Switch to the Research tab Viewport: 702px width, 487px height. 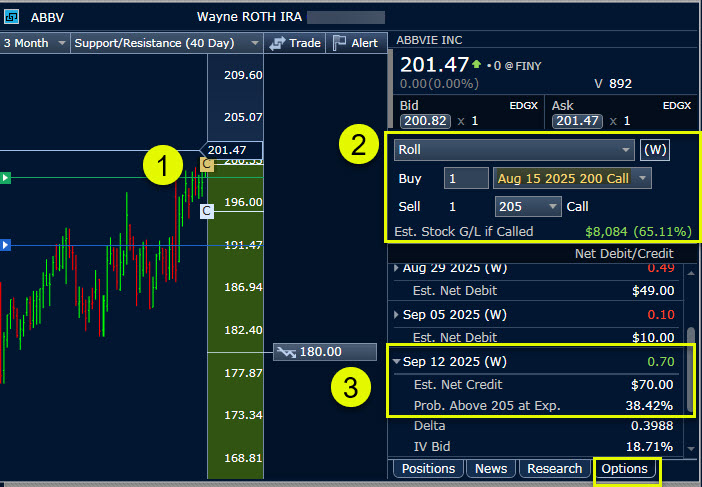coord(554,469)
